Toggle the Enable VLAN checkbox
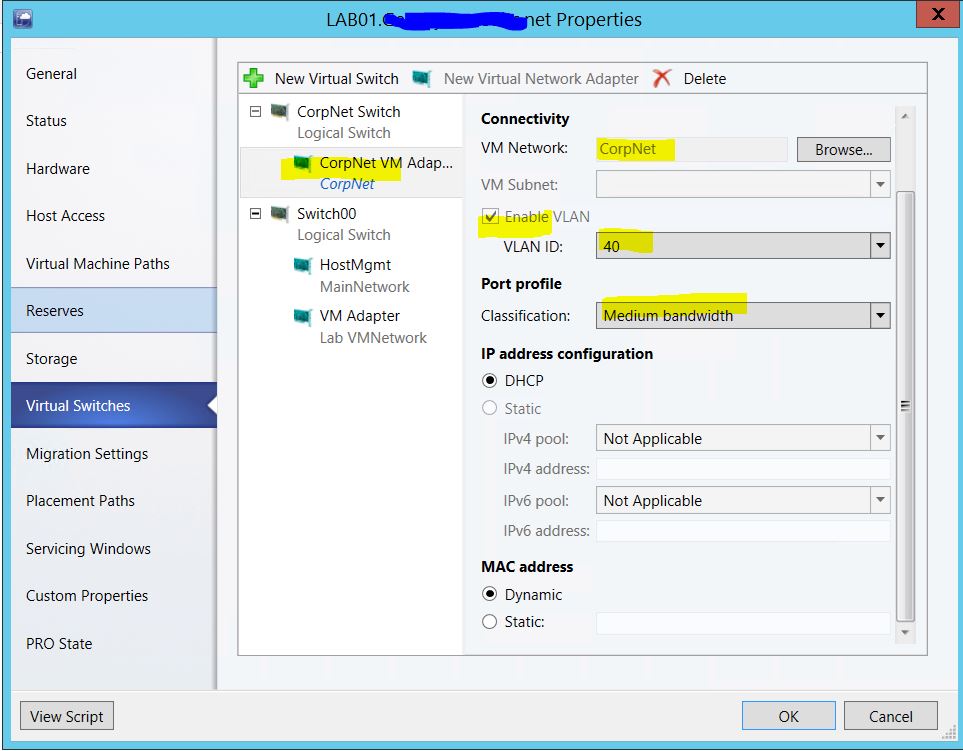This screenshot has width=963, height=751. pyautogui.click(x=490, y=216)
